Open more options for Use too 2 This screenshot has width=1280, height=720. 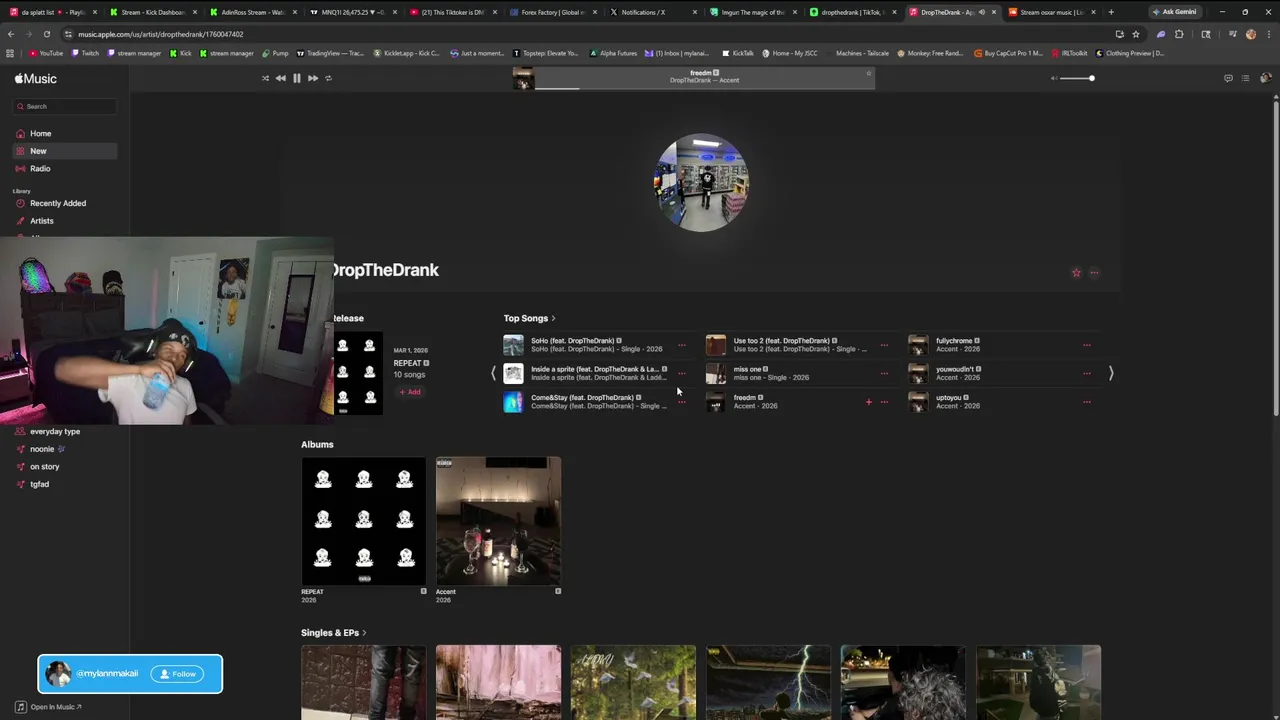coord(884,346)
